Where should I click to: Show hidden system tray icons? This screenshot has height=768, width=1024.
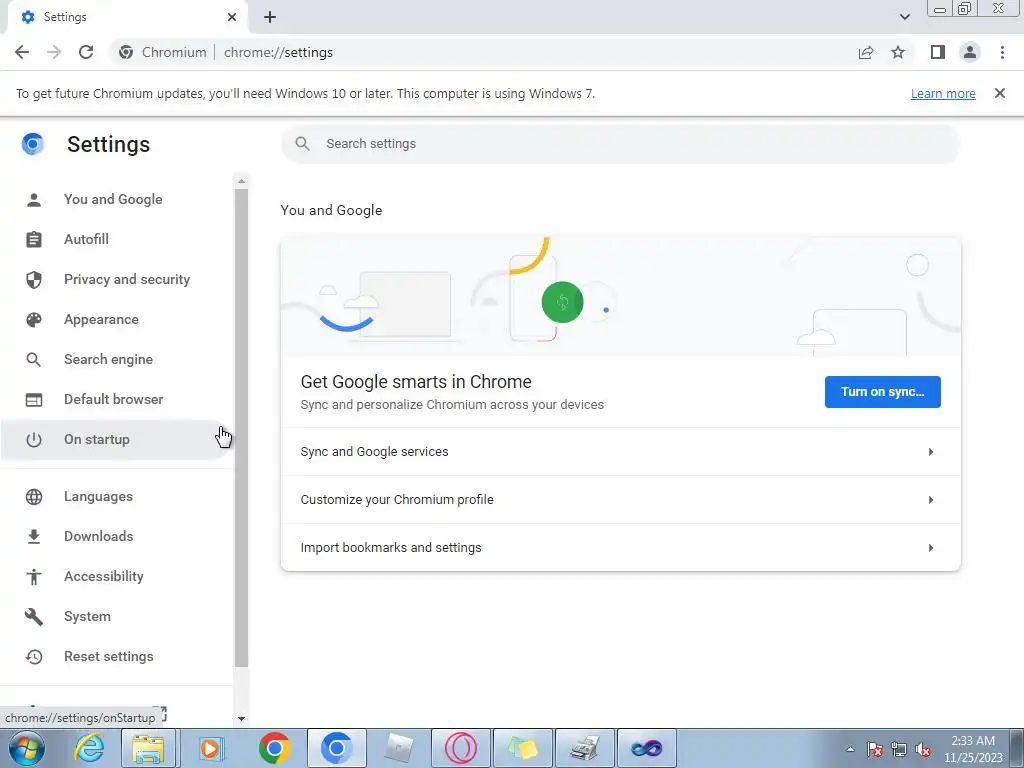(x=850, y=749)
